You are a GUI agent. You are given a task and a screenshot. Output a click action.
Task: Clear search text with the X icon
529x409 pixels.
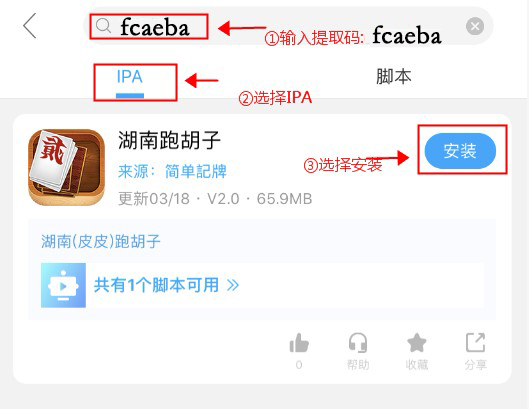click(x=475, y=26)
